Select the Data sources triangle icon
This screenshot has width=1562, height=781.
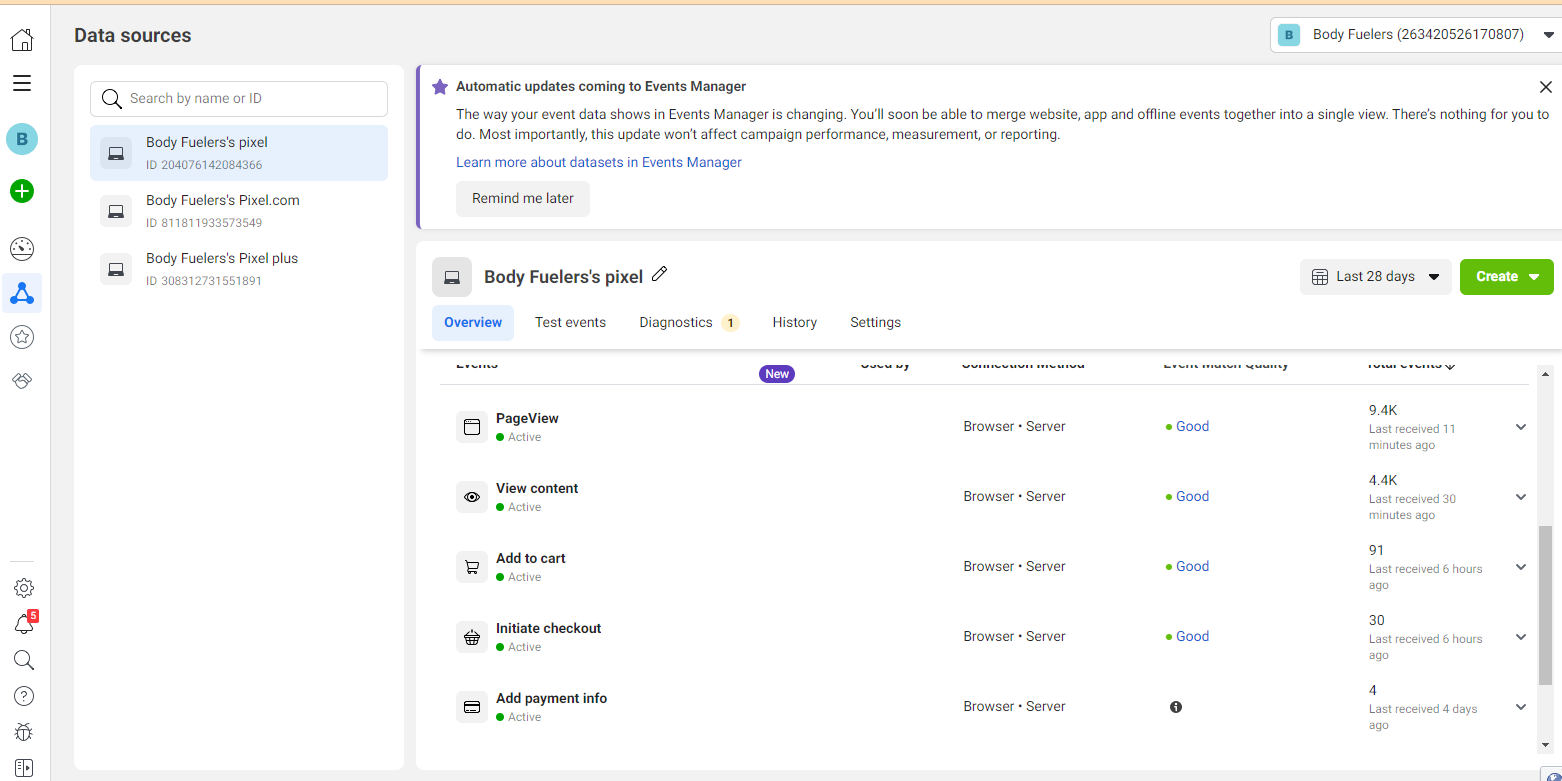click(x=22, y=293)
